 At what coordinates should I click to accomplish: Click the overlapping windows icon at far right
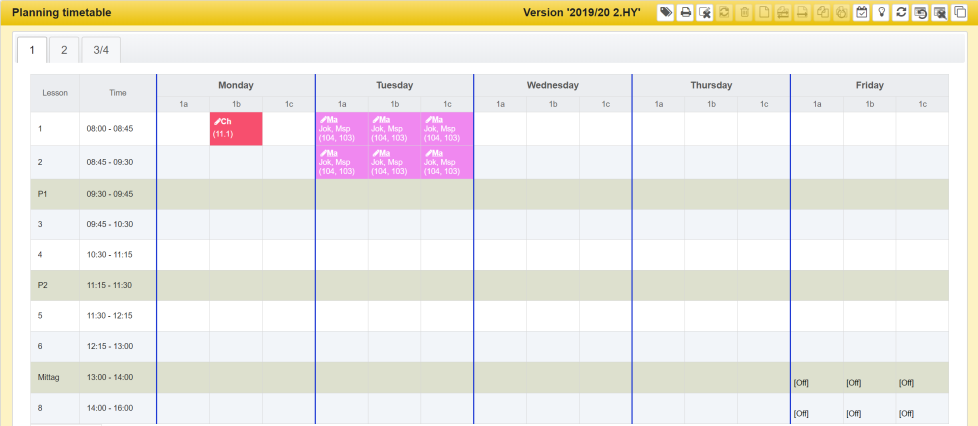point(960,13)
